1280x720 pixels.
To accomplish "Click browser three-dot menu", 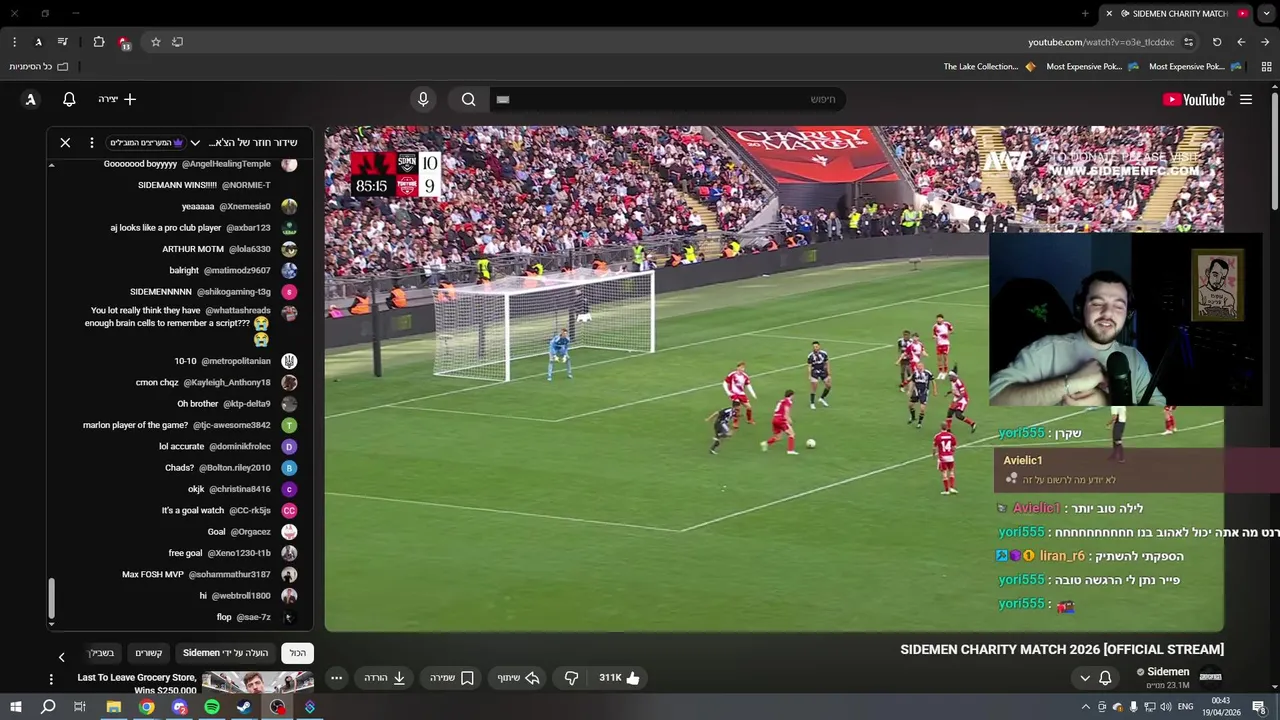I will pyautogui.click(x=14, y=42).
